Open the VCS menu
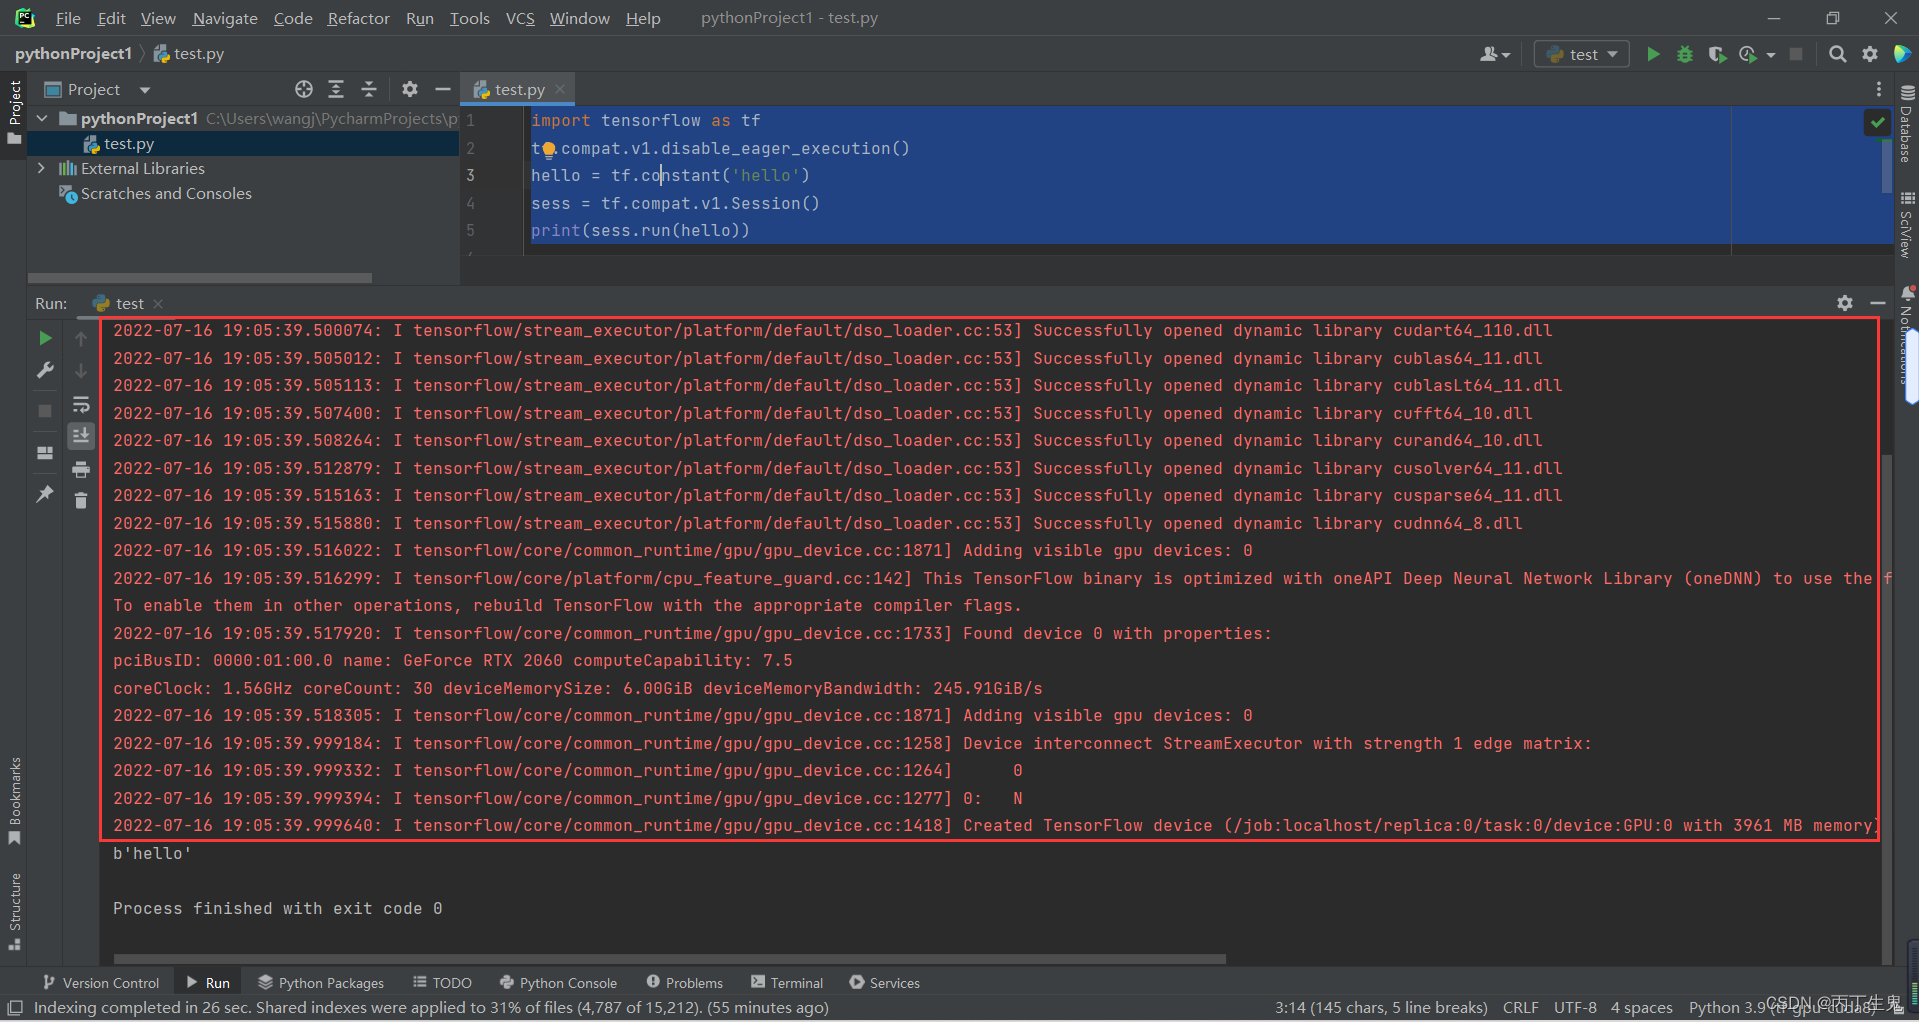 [x=520, y=18]
